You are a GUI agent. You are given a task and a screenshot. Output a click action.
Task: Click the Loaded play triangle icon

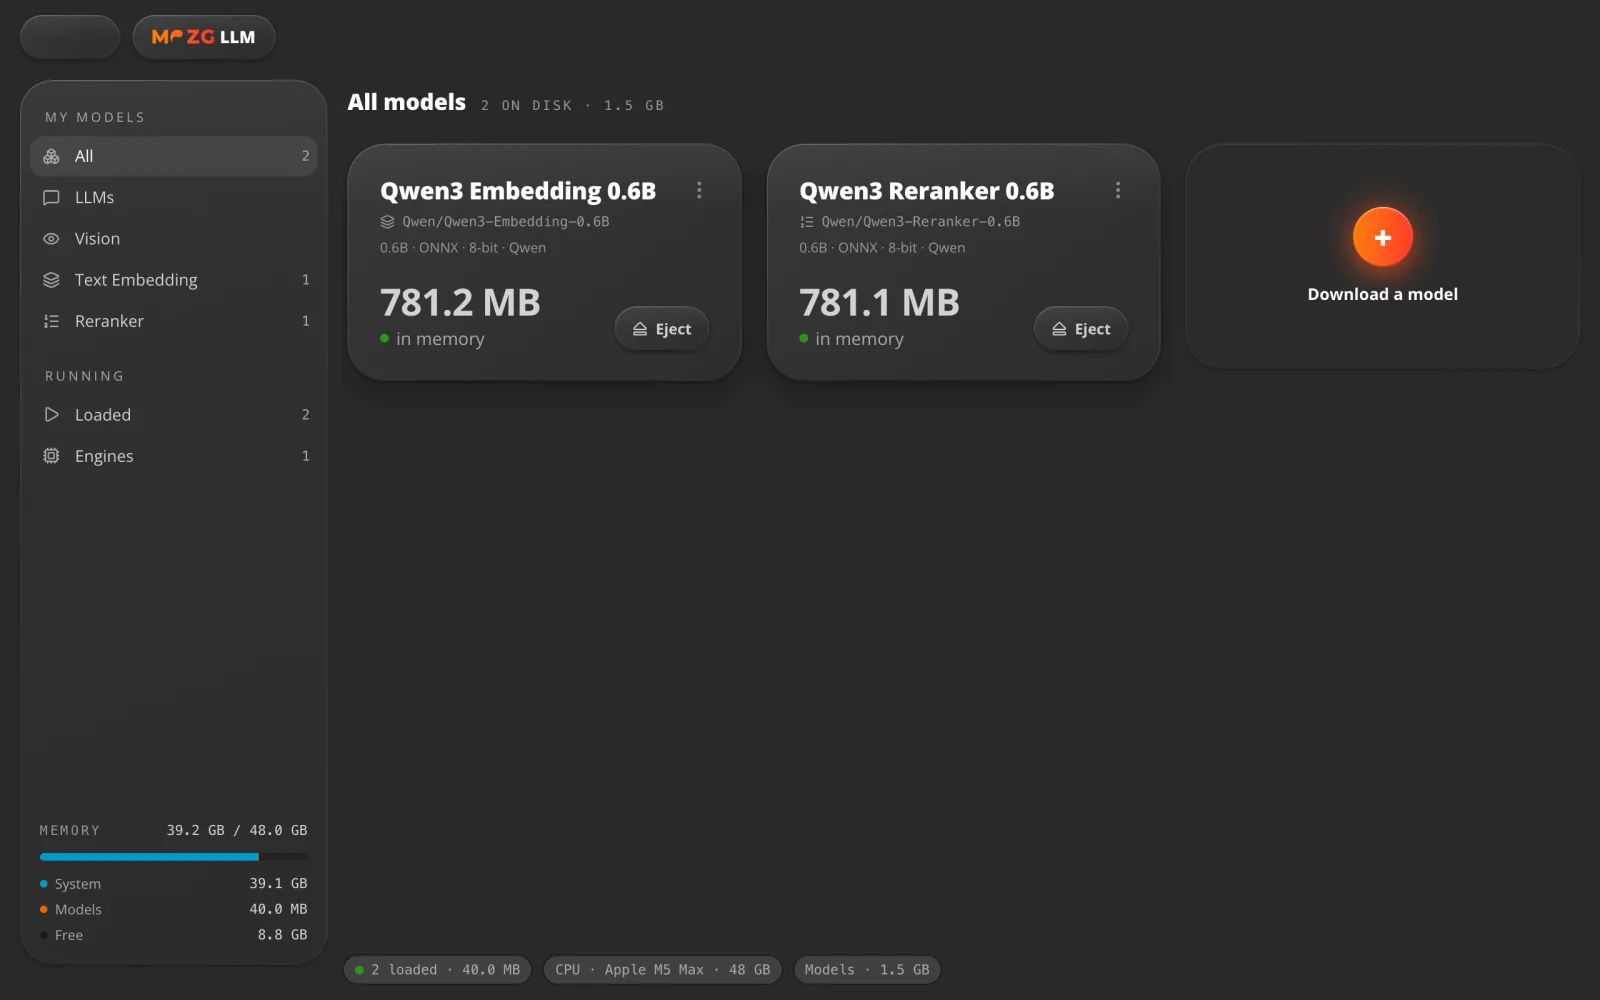(x=51, y=414)
